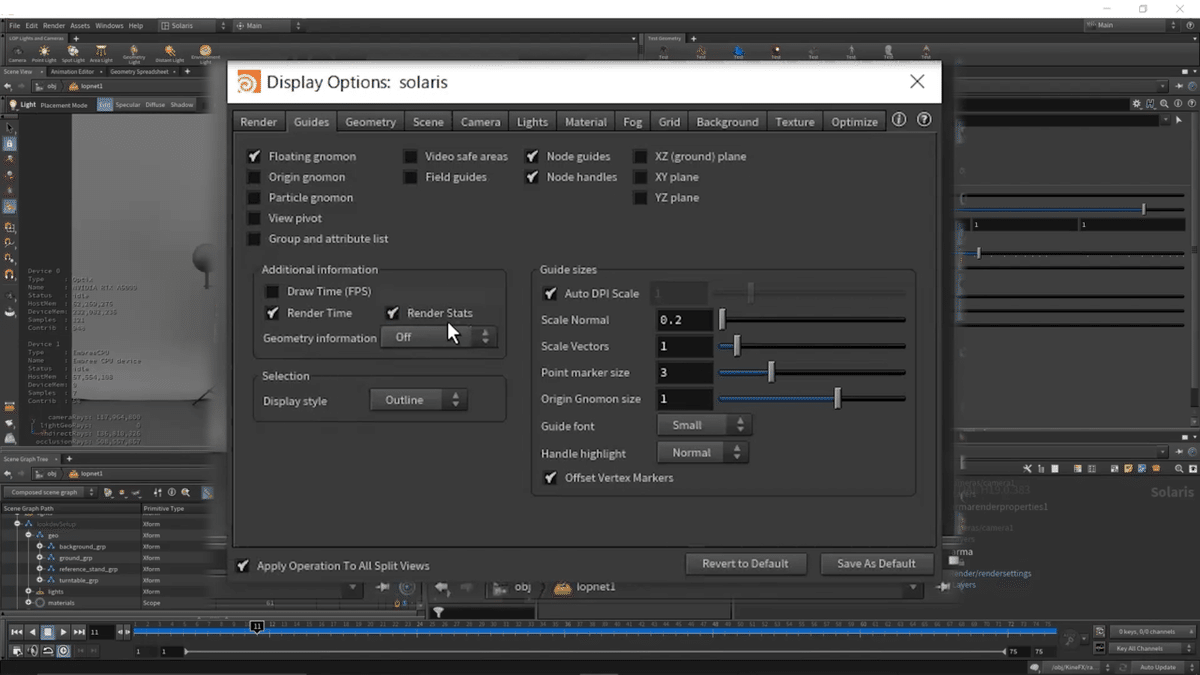Enable XZ (ground) plane checkbox
Viewport: 1200px width, 675px height.
point(641,156)
